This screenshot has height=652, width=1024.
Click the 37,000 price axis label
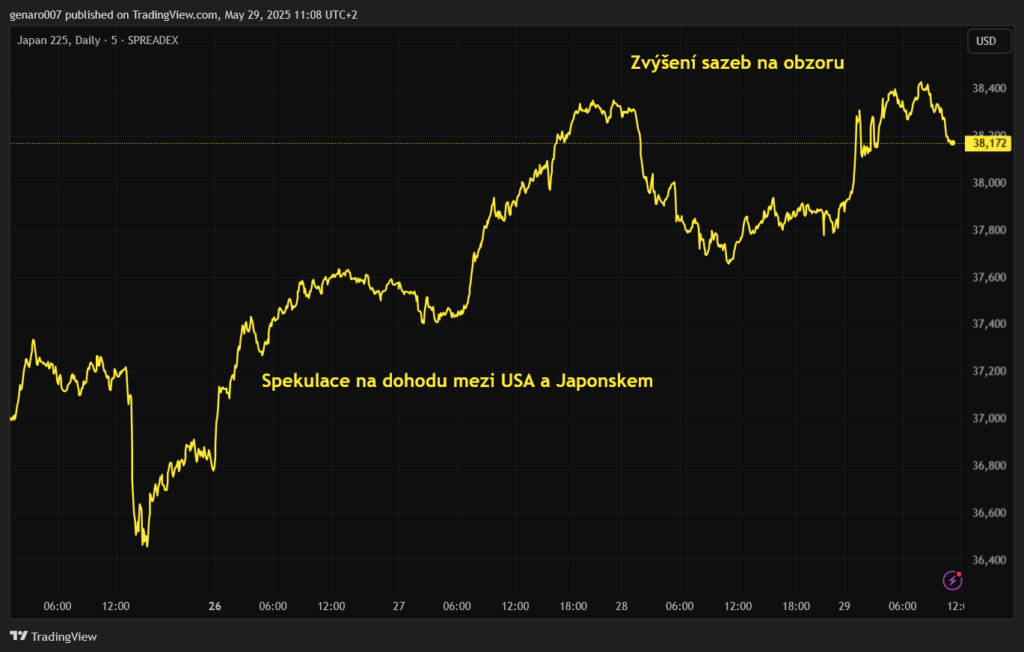(988, 418)
